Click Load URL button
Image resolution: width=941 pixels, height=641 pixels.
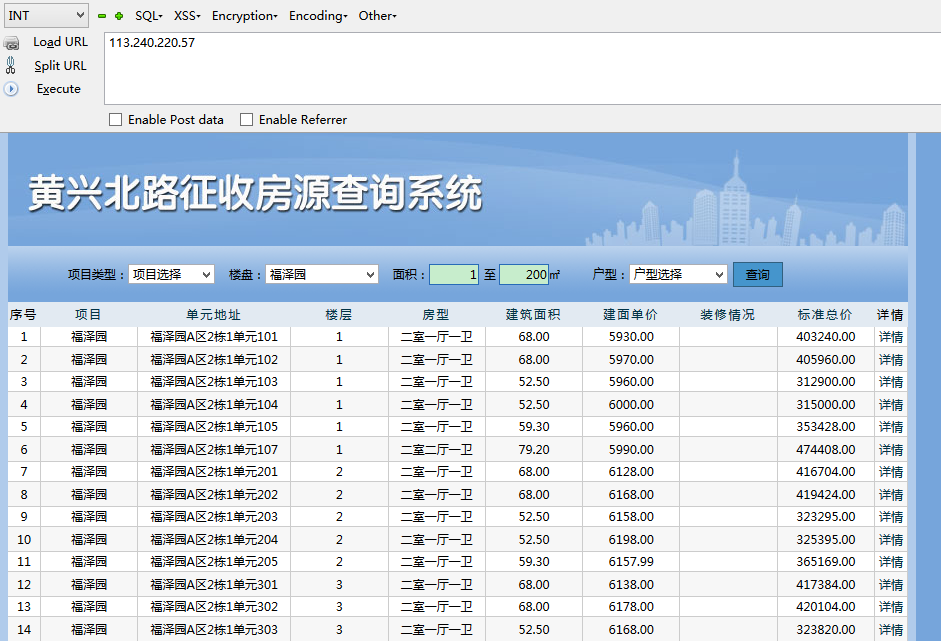click(x=60, y=42)
